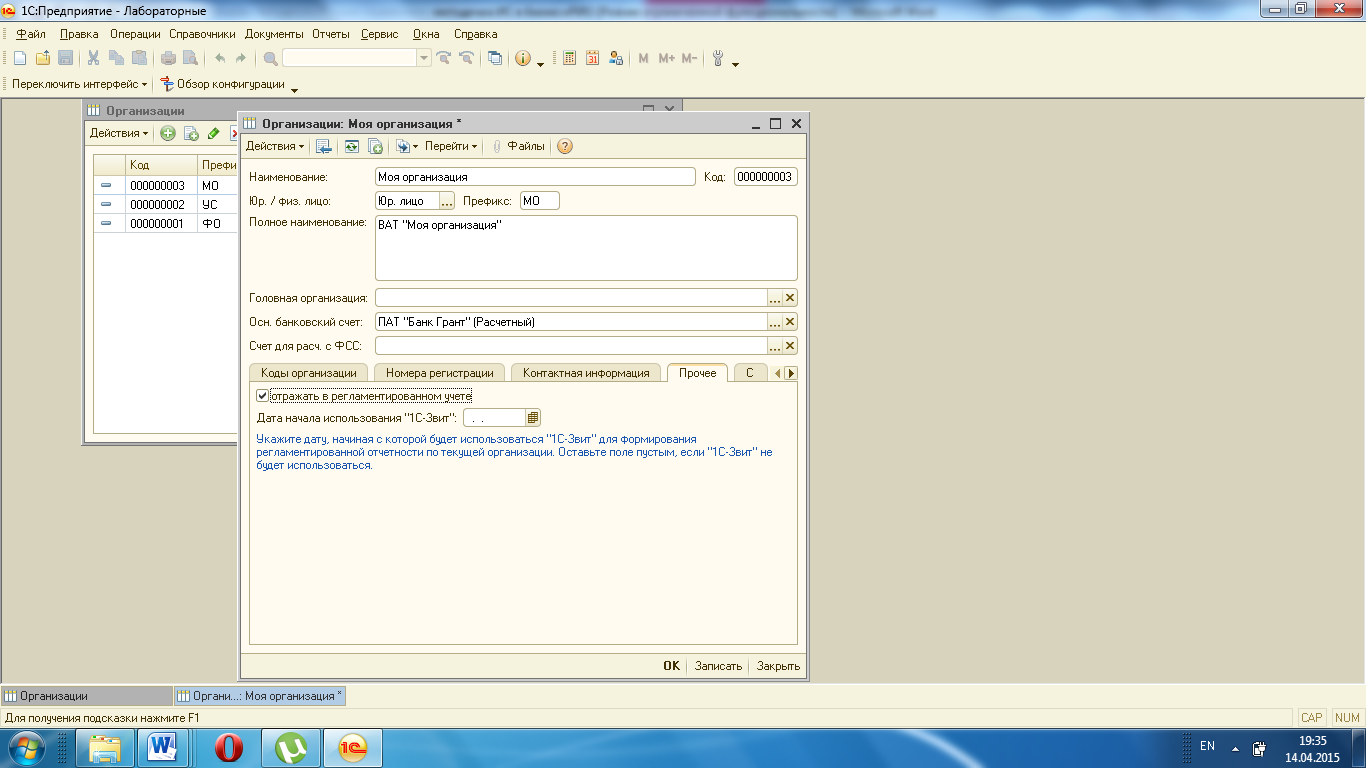1366x768 pixels.
Task: Open the Операции menu
Action: pyautogui.click(x=135, y=34)
